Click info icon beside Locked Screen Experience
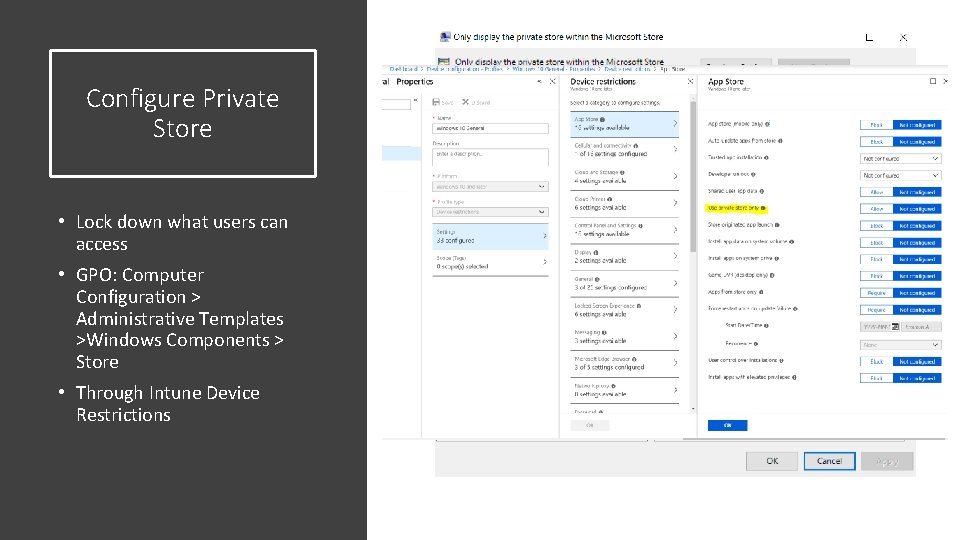 click(x=639, y=306)
